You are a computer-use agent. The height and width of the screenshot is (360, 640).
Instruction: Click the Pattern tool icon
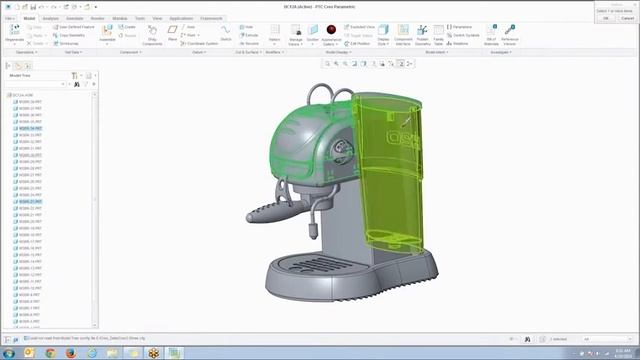click(275, 30)
